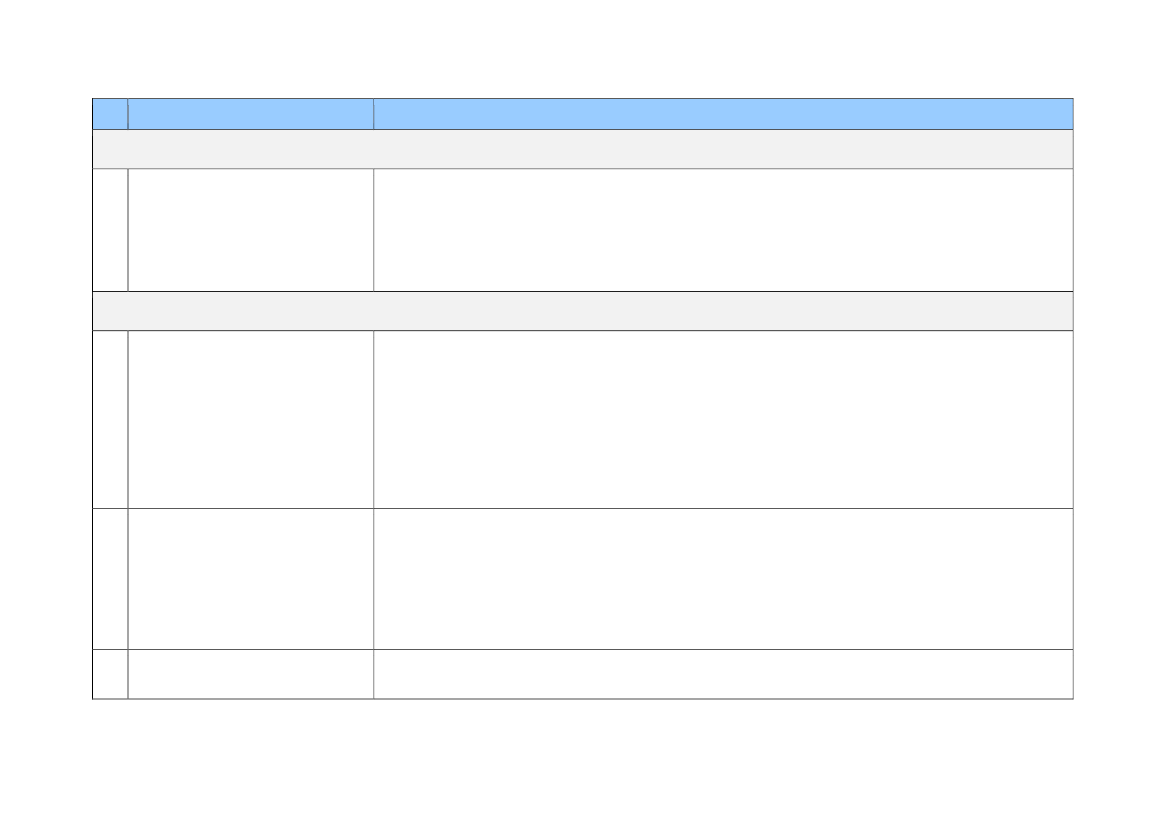Select middle cell in last table row

250,674
